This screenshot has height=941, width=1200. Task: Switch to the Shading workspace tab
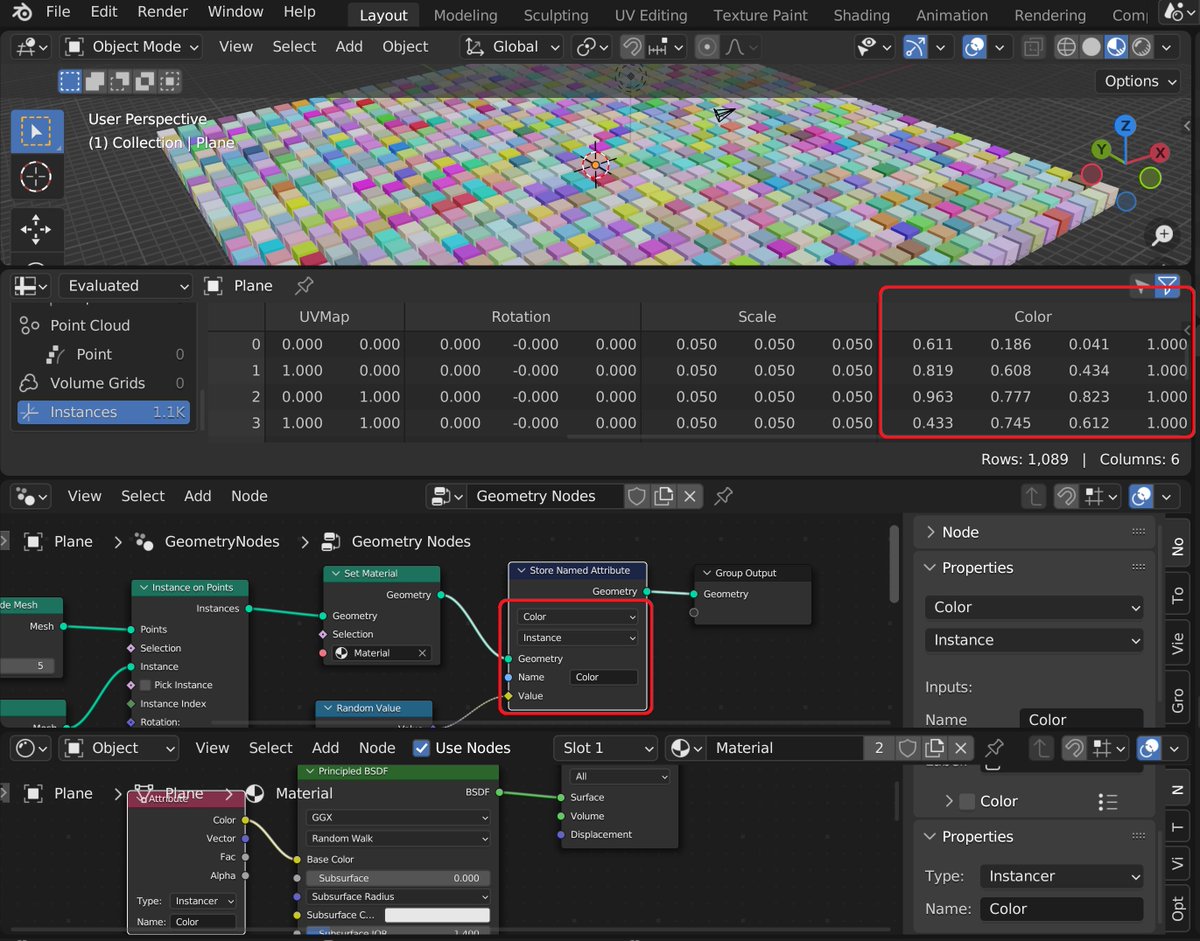pyautogui.click(x=861, y=15)
